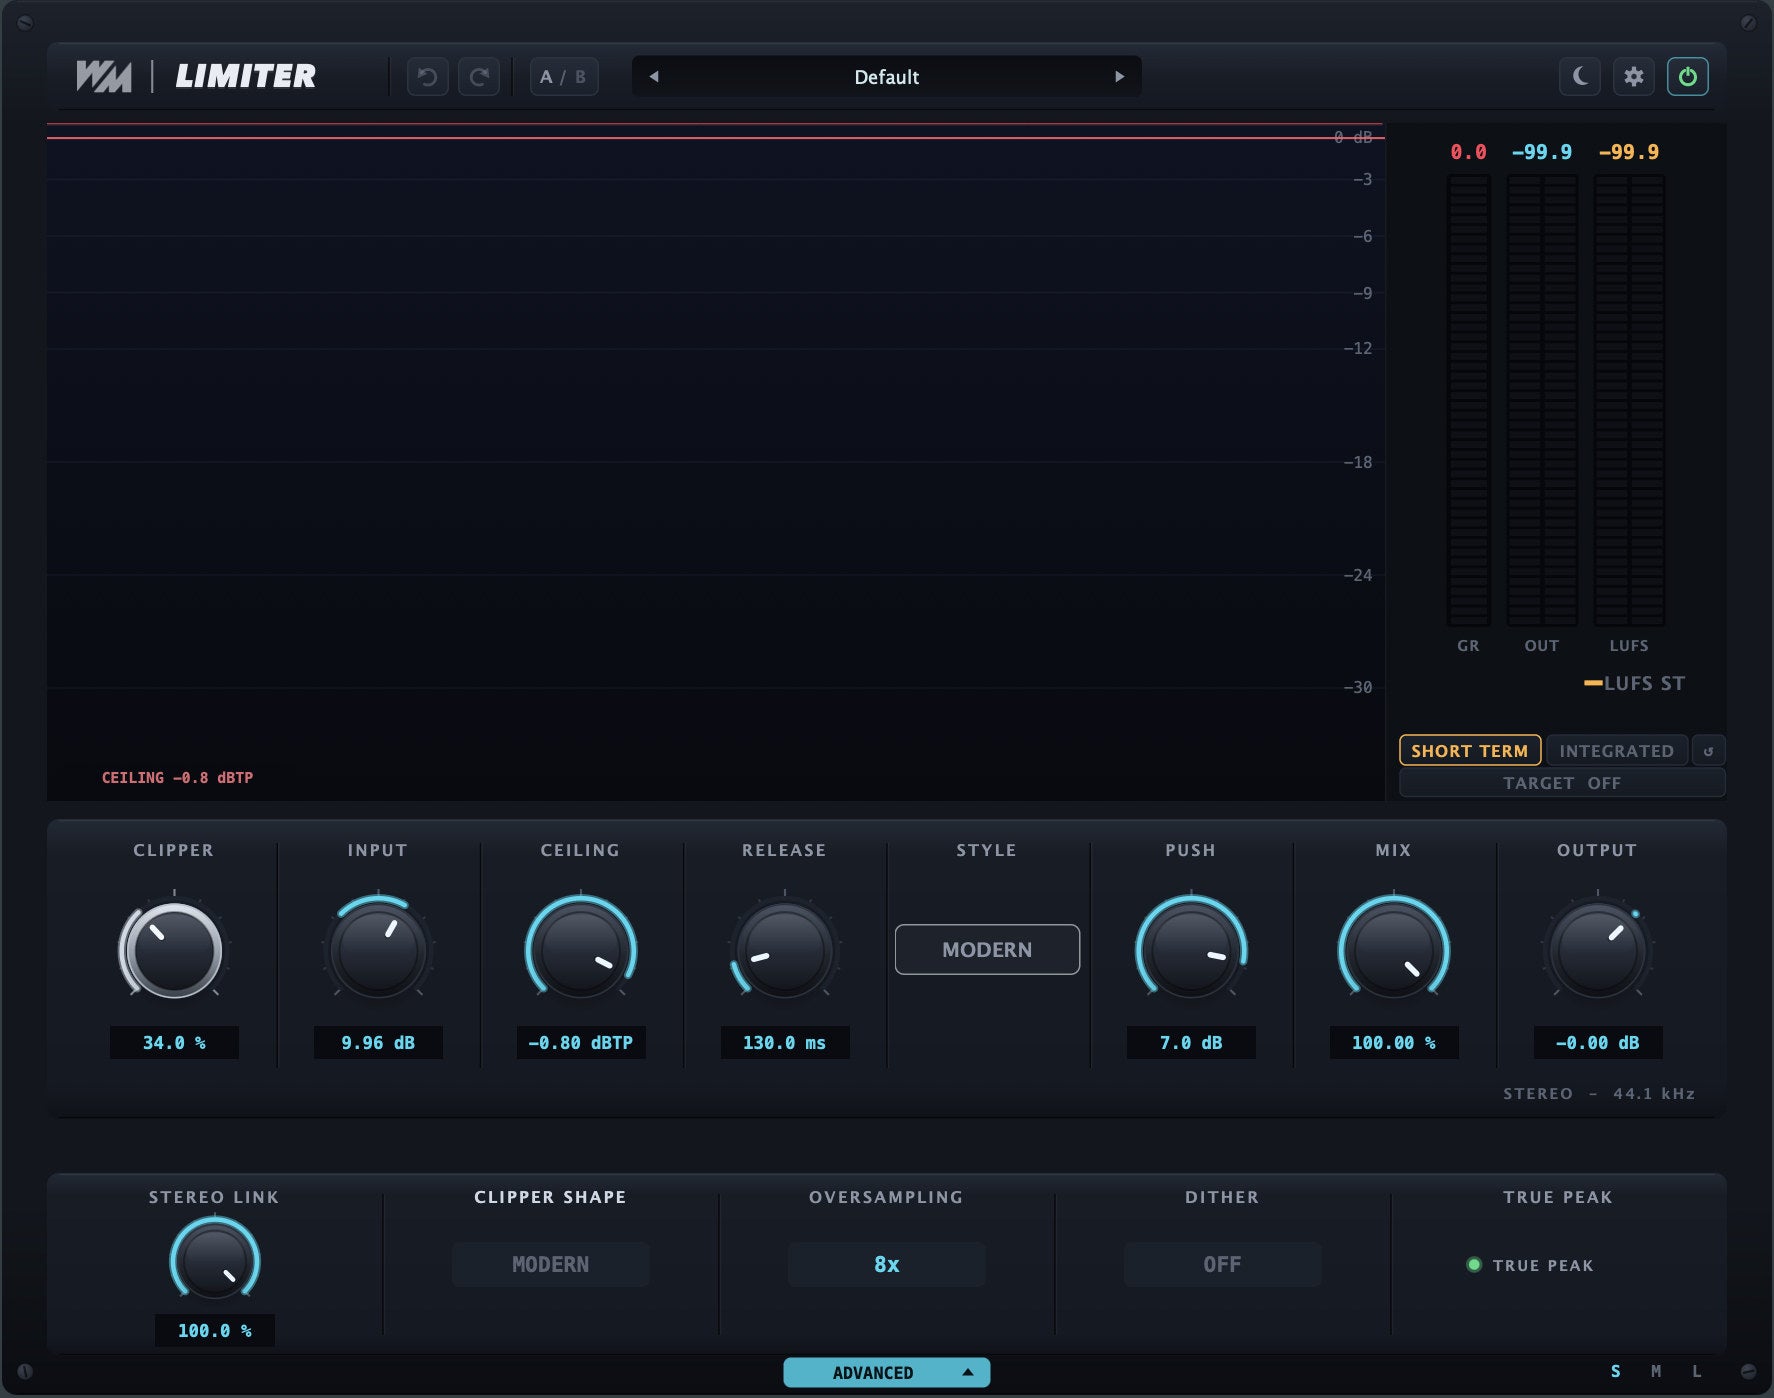1774x1398 pixels.
Task: Click the Release 130.0 ms value field
Action: pos(785,1042)
